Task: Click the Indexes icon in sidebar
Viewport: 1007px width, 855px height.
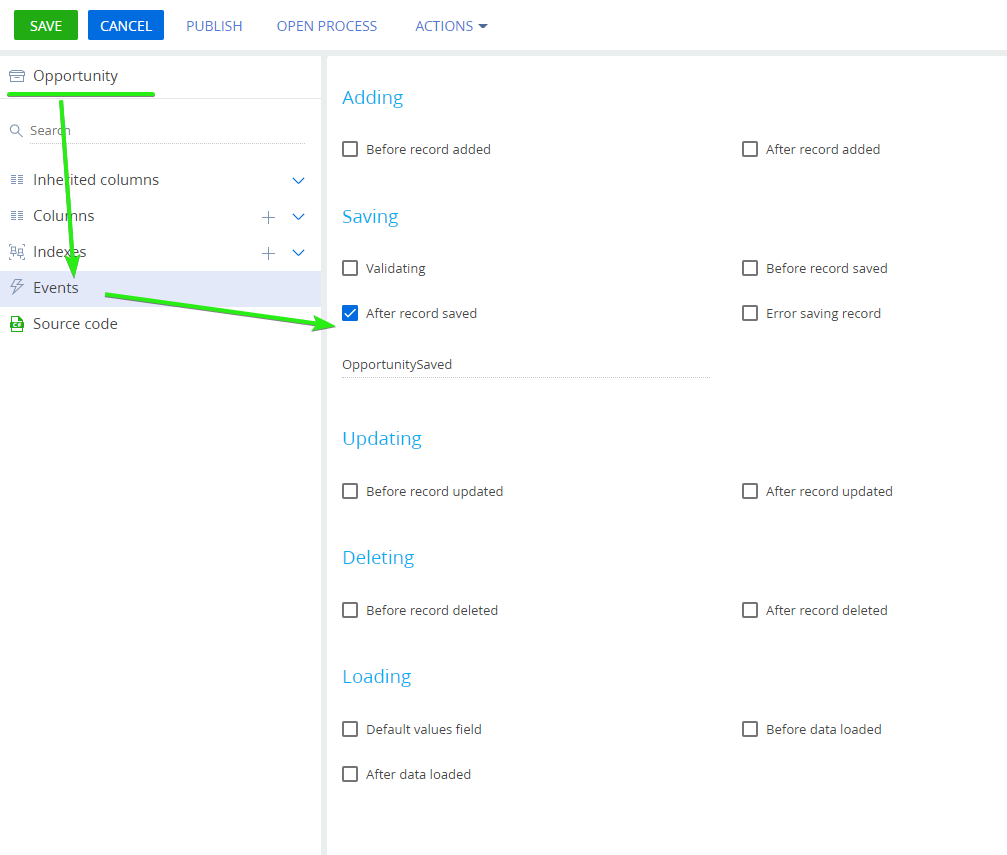Action: coord(16,252)
